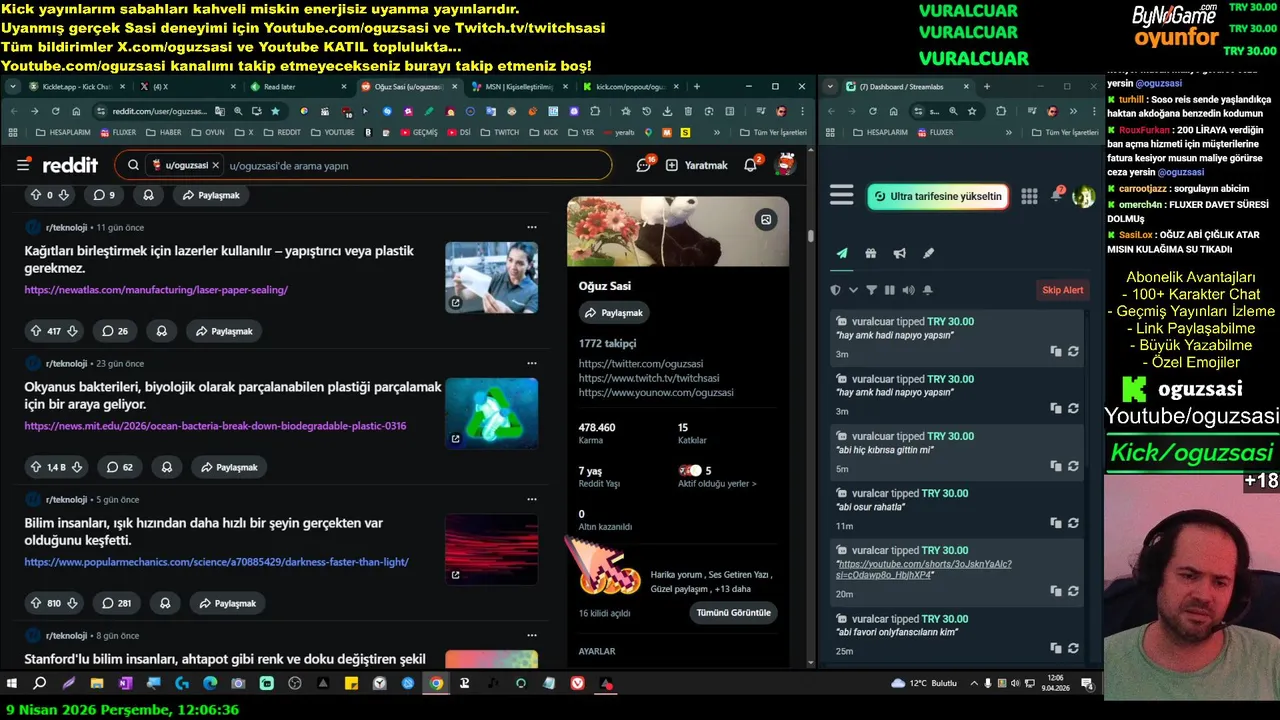The image size is (1280, 720).
Task: Remove the u/oguzsasi search filter chip
Action: (x=215, y=165)
